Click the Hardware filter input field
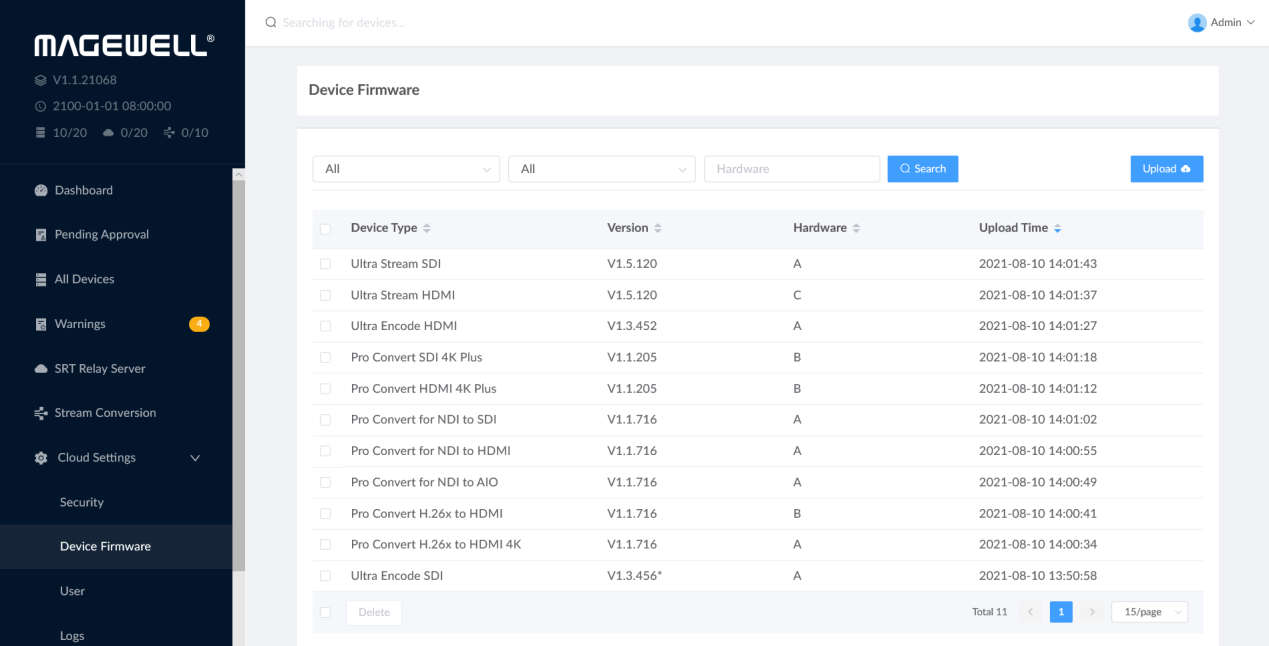 [791, 169]
